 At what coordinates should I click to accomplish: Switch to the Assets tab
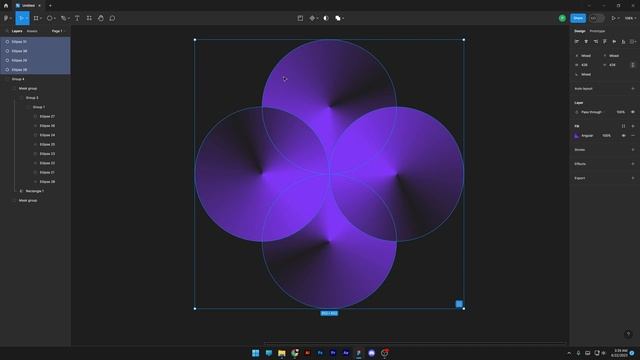click(x=32, y=31)
